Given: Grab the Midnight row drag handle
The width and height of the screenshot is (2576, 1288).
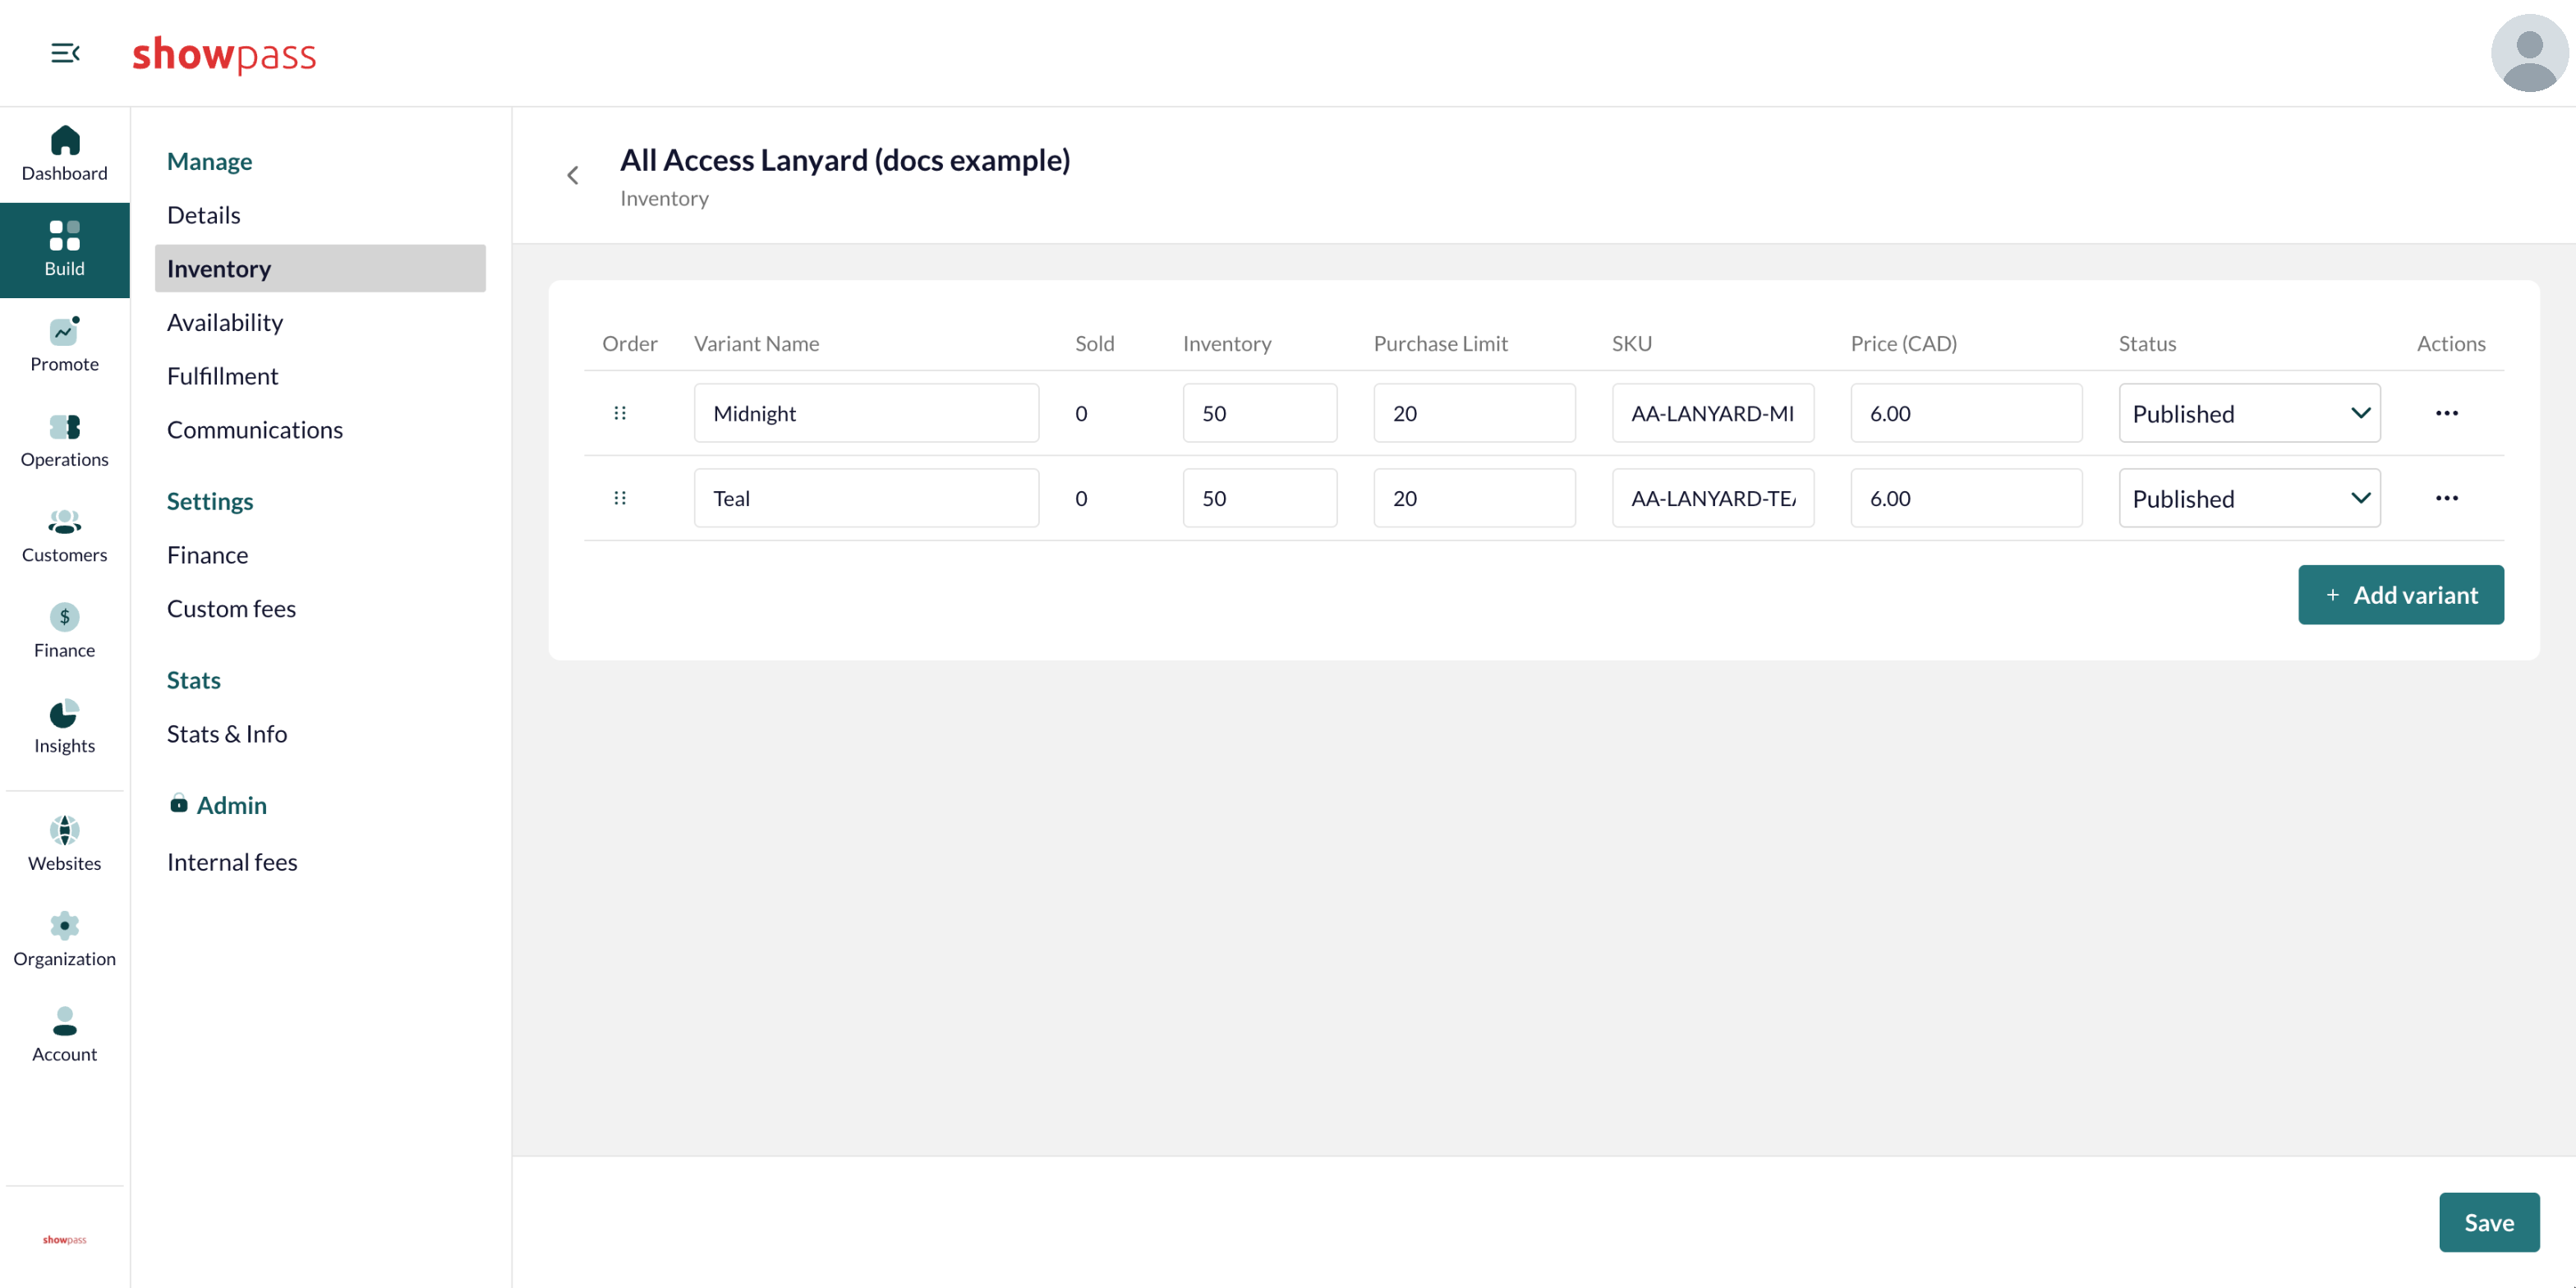Looking at the screenshot, I should coord(620,413).
